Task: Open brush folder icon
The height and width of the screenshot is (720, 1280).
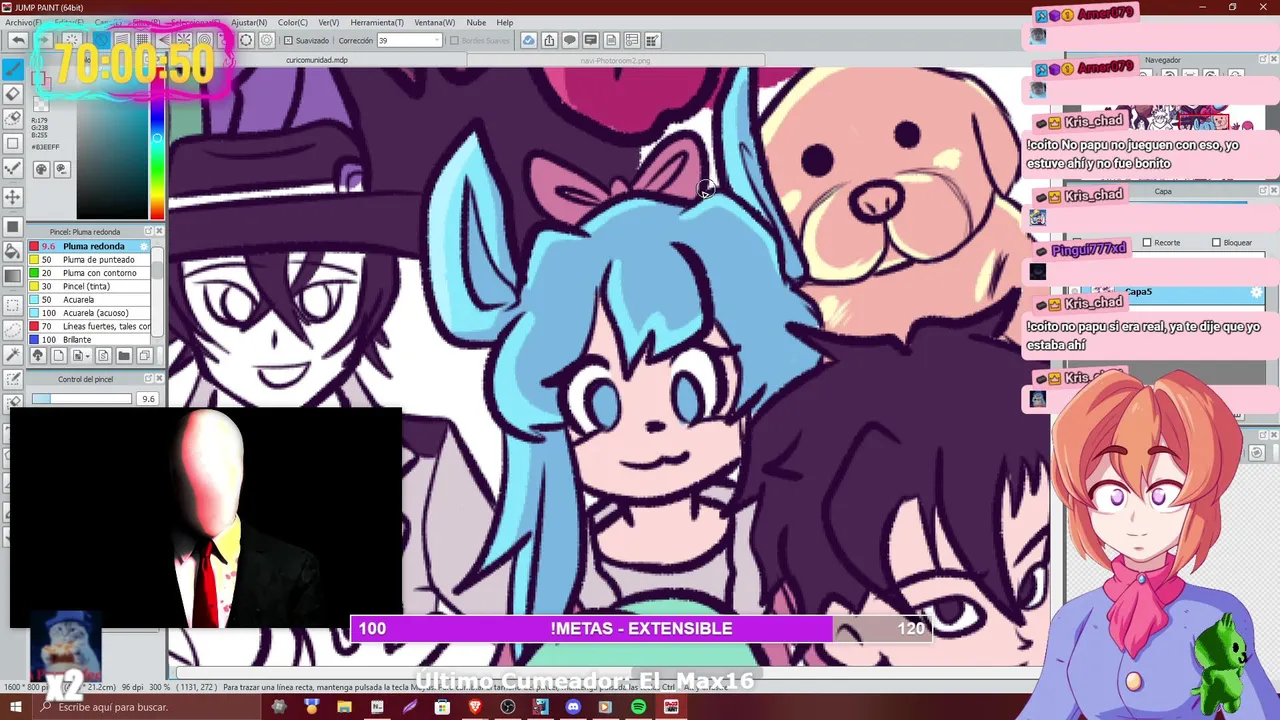Action: (x=124, y=356)
